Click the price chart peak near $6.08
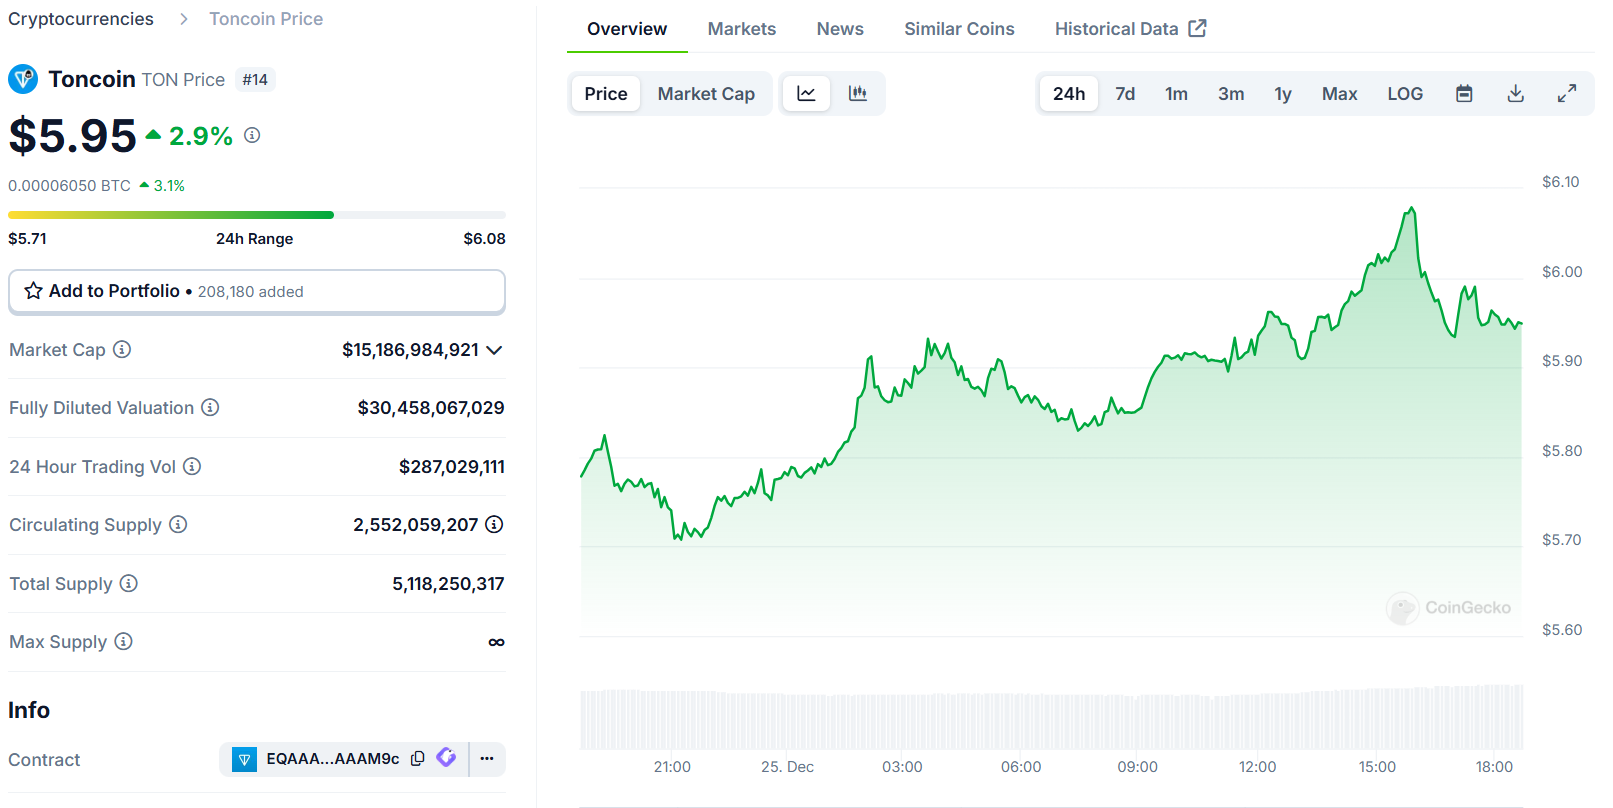1613x808 pixels. point(1412,209)
